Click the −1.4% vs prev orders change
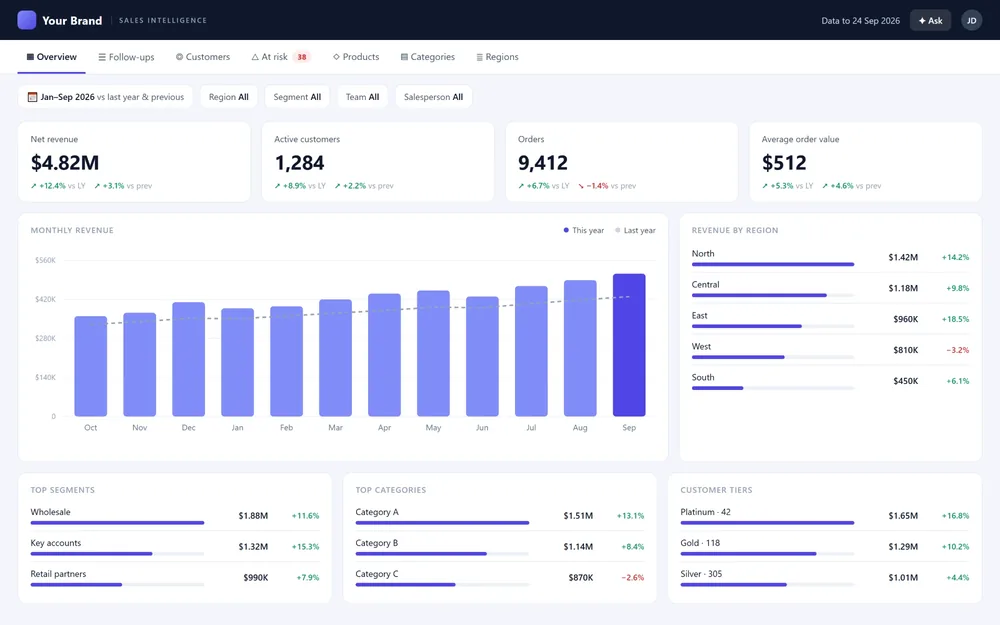This screenshot has height=625, width=1000. [x=607, y=186]
